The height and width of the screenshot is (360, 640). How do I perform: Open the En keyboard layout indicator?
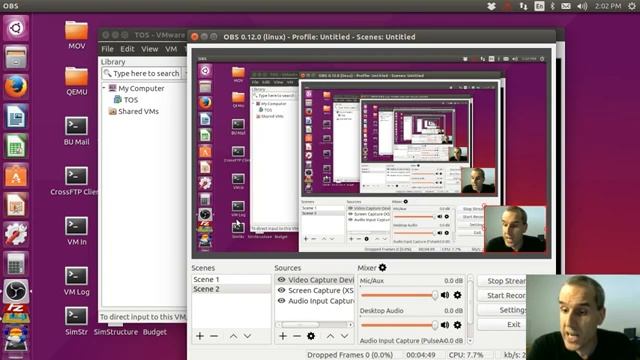[x=539, y=6]
